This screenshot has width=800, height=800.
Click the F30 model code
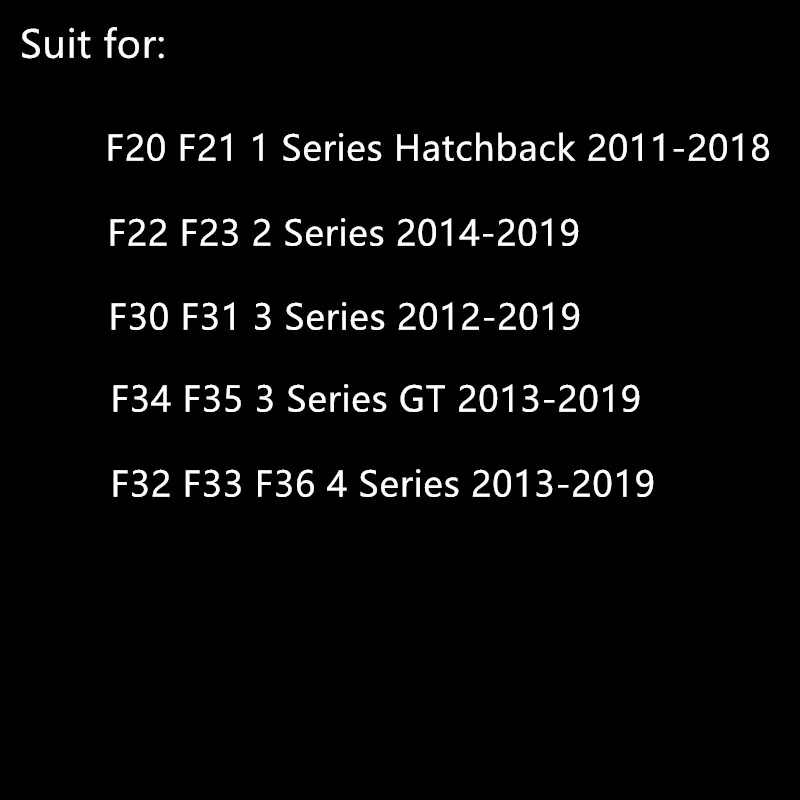tap(140, 318)
